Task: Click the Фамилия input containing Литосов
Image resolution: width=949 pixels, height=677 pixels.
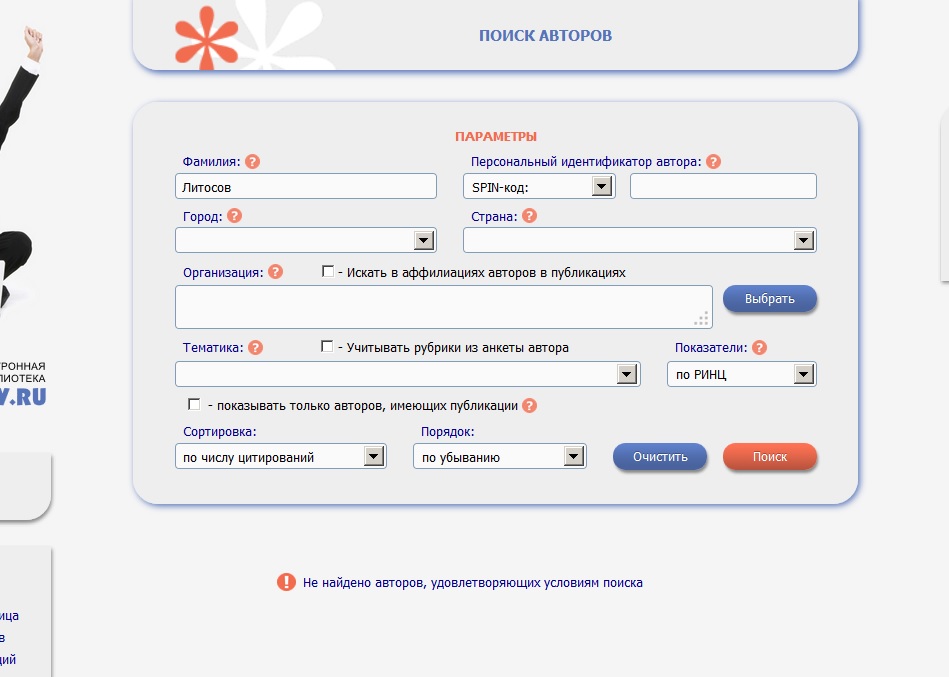Action: pos(305,186)
